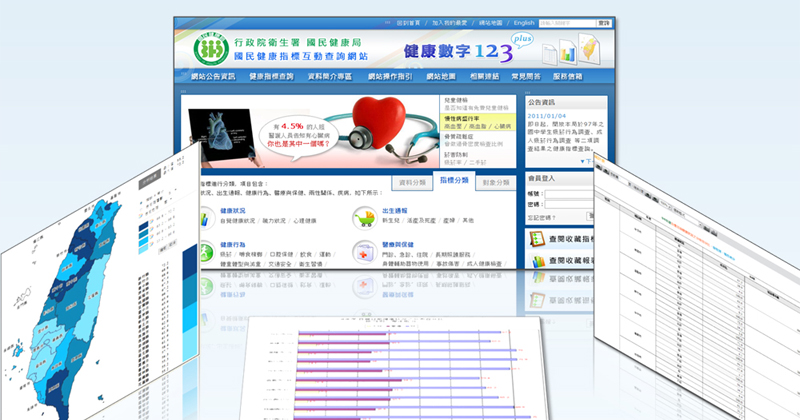
Task: Focus the 密碼 password input field
Action: point(569,205)
